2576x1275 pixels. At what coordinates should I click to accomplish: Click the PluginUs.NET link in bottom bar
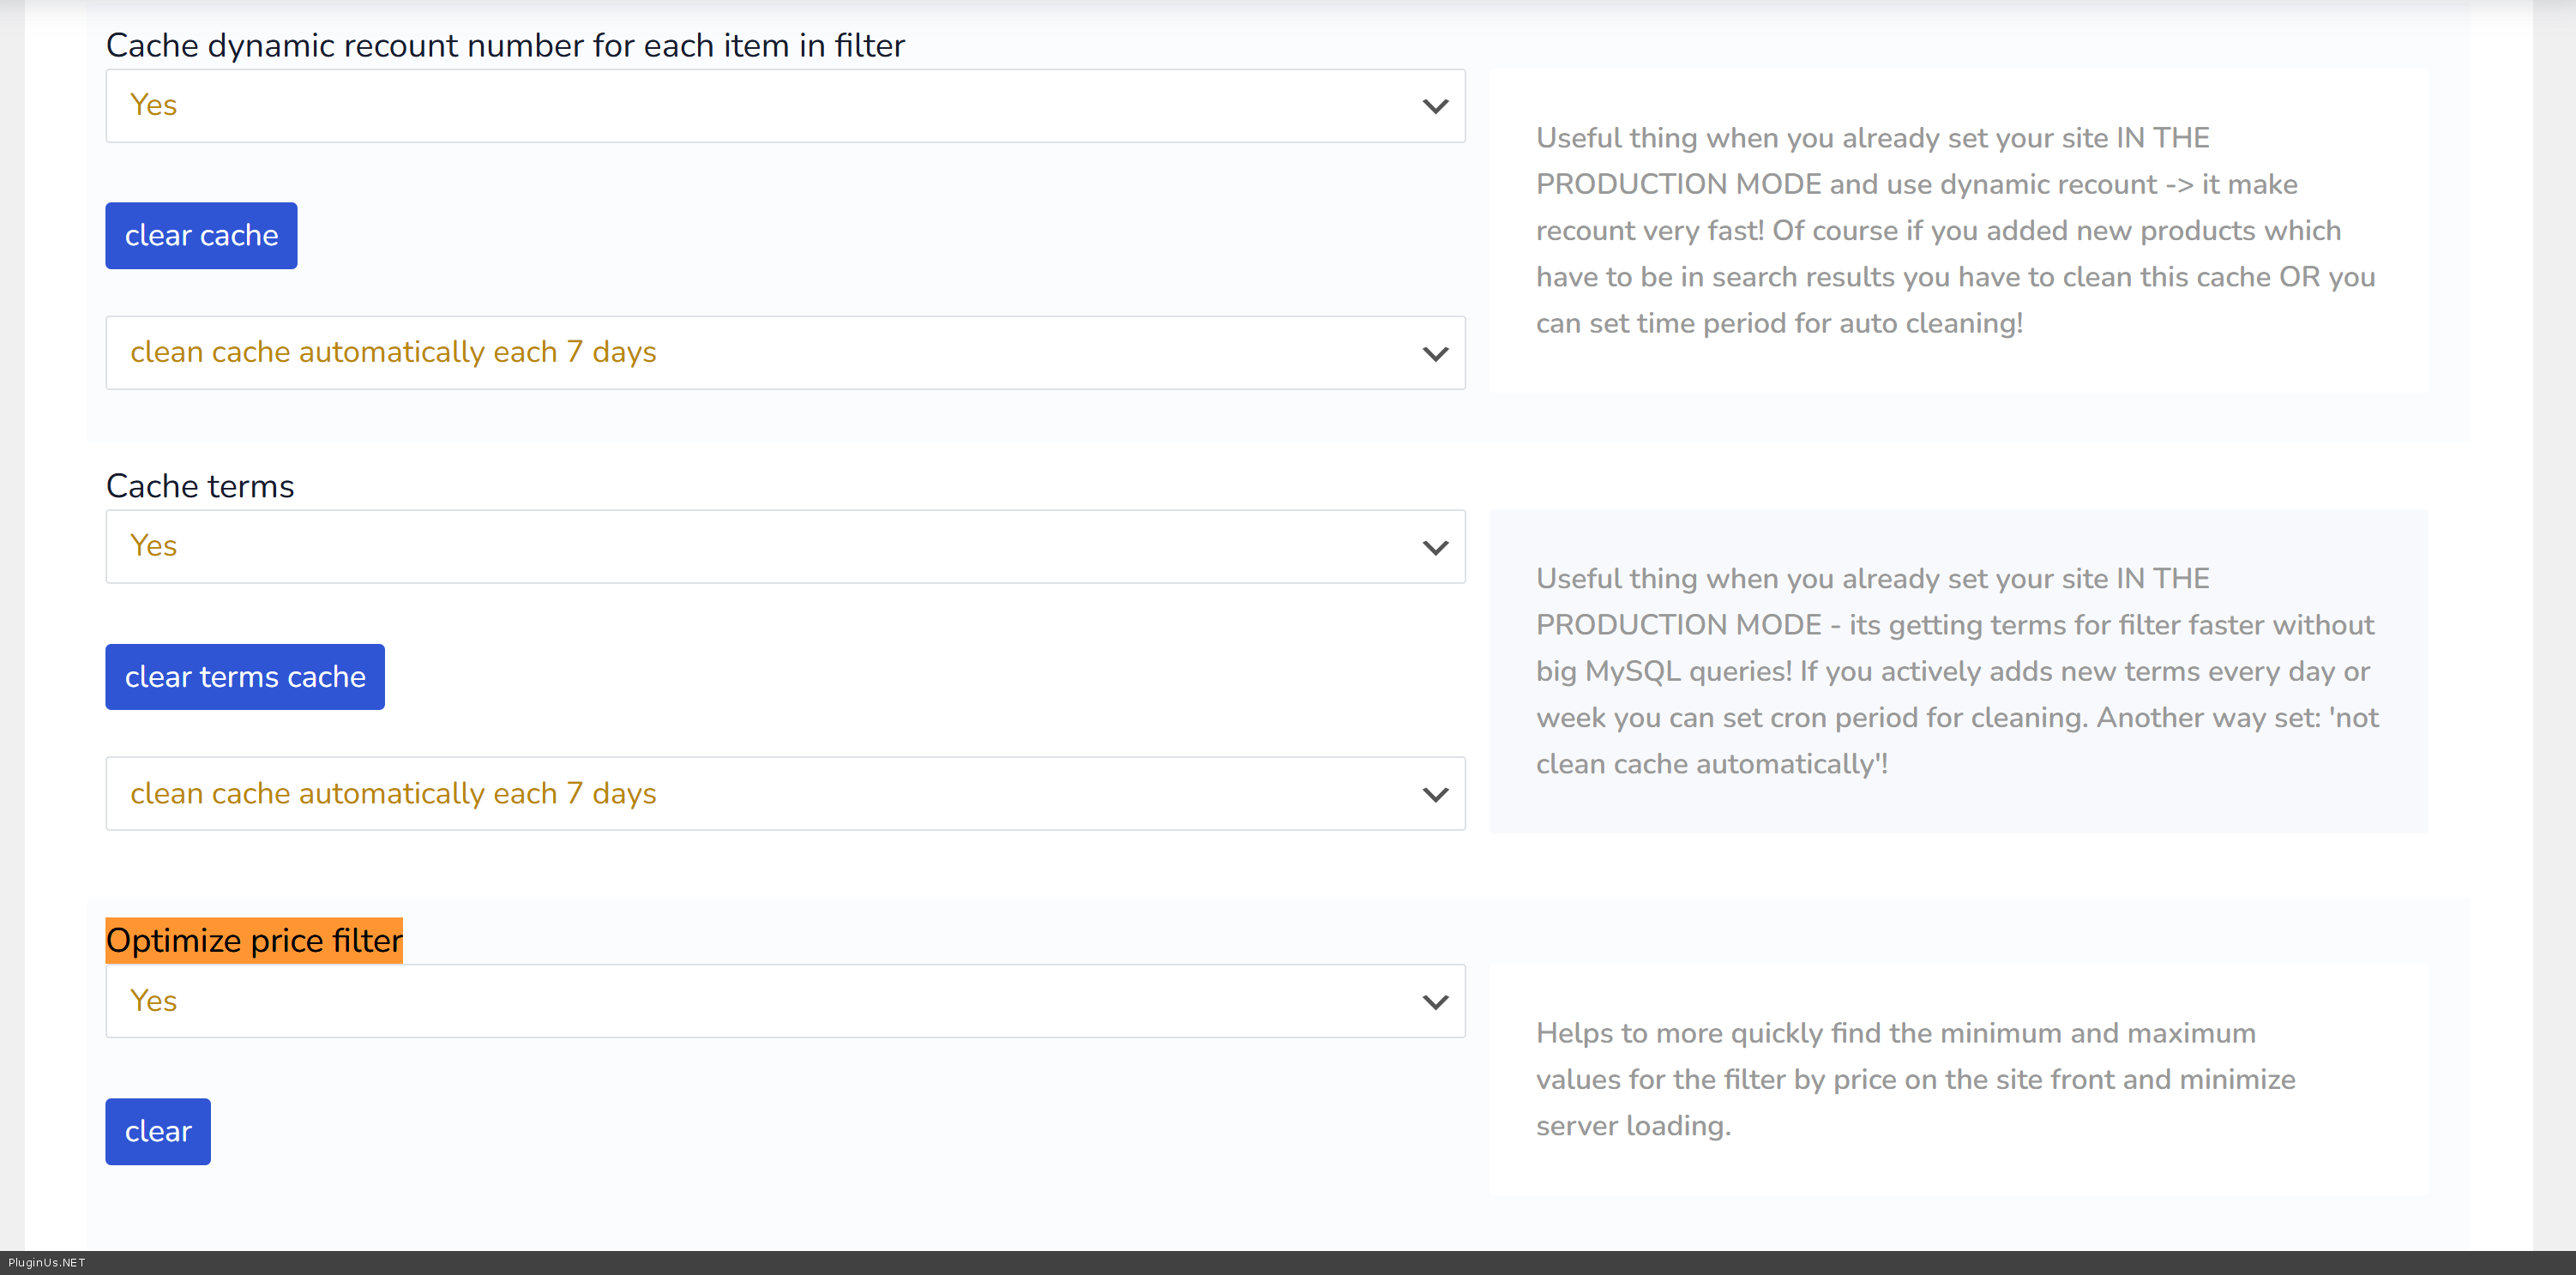47,1263
